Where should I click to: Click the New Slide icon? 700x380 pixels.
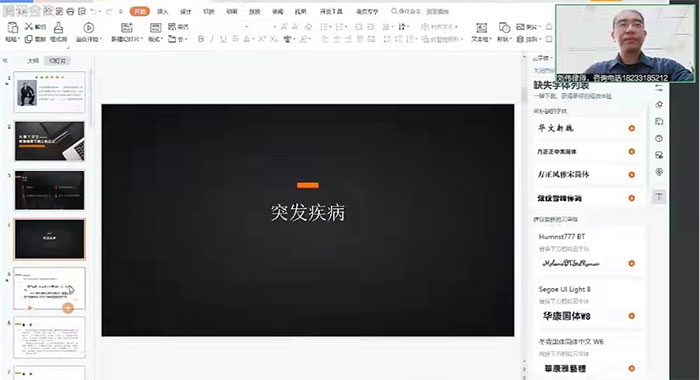[127, 28]
